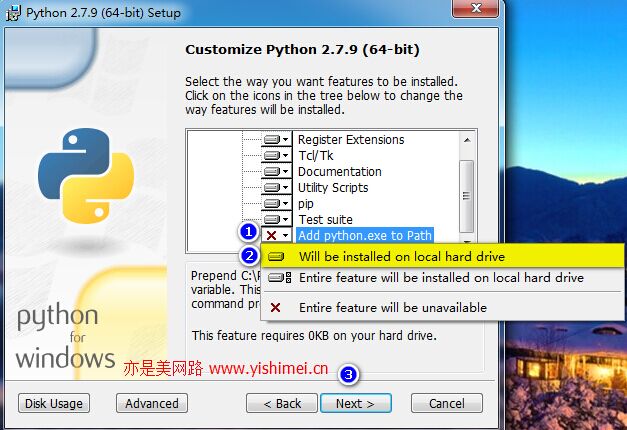
Task: Click the Python 2.7.9 (64-bit) Setup title
Action: click(x=103, y=13)
